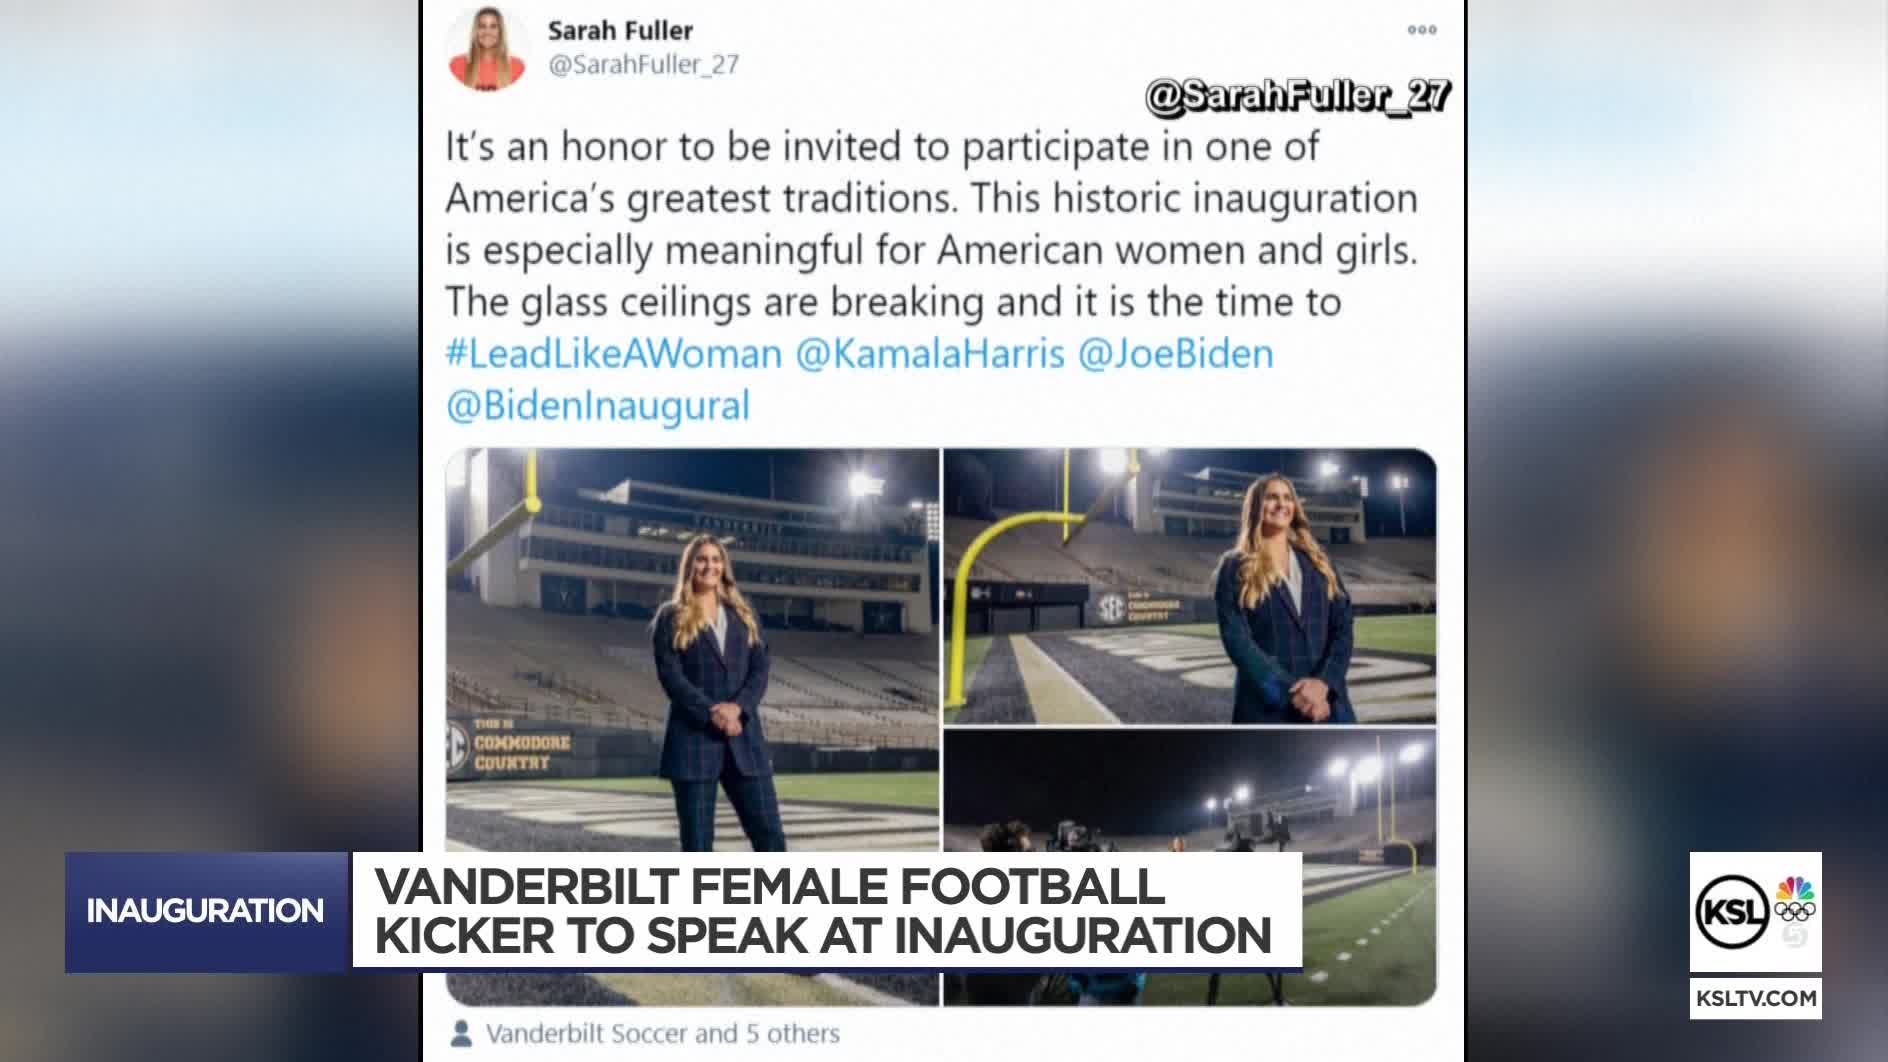Screen dimensions: 1888x1062
Task: Click the KSLTV.COM website label
Action: [x=1755, y=998]
